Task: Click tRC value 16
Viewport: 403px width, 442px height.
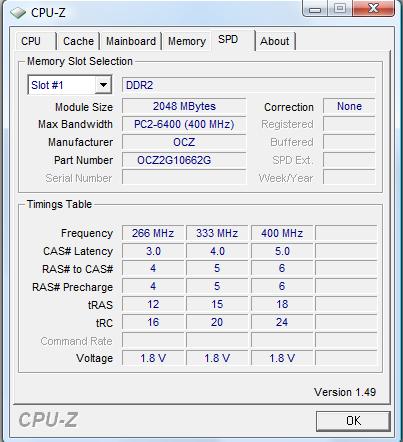Action: pos(153,322)
